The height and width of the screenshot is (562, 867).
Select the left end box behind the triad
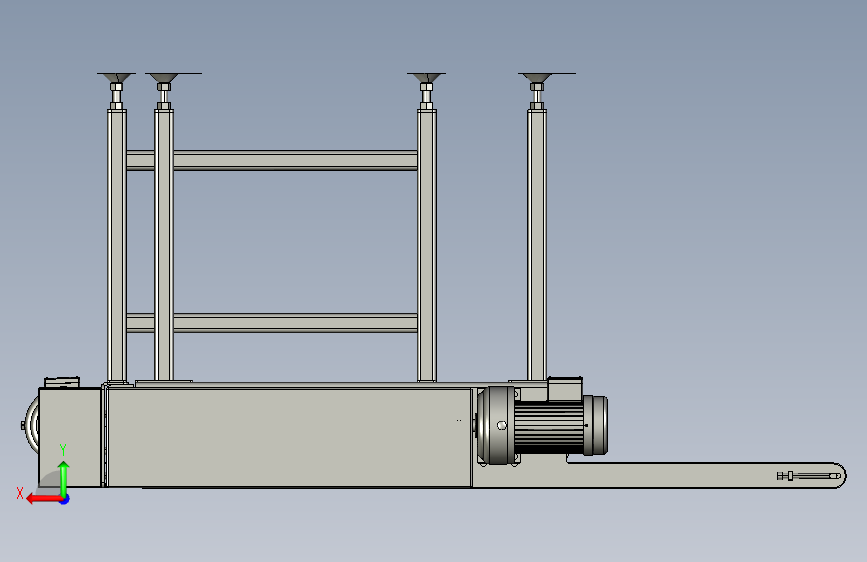tap(70, 437)
